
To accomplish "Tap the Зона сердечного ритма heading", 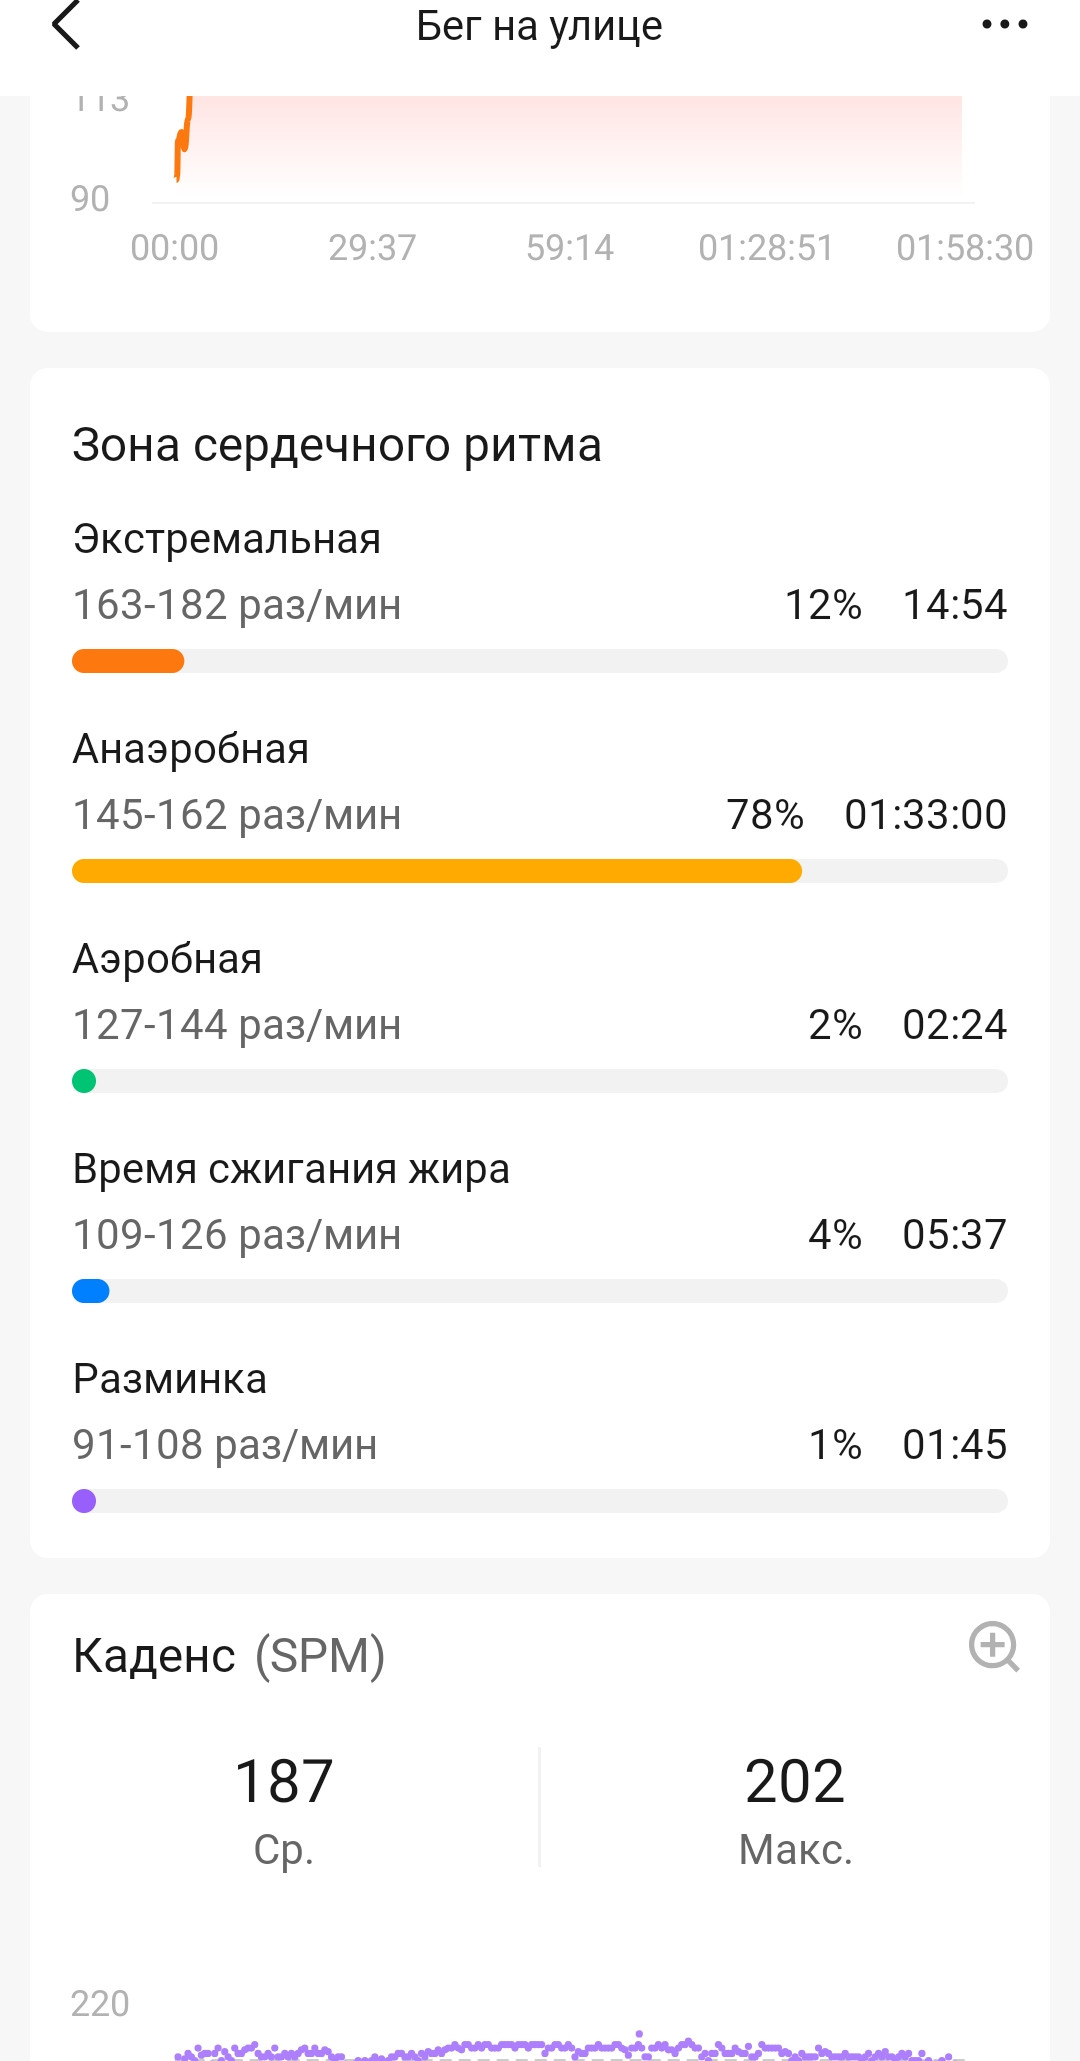I will point(337,445).
